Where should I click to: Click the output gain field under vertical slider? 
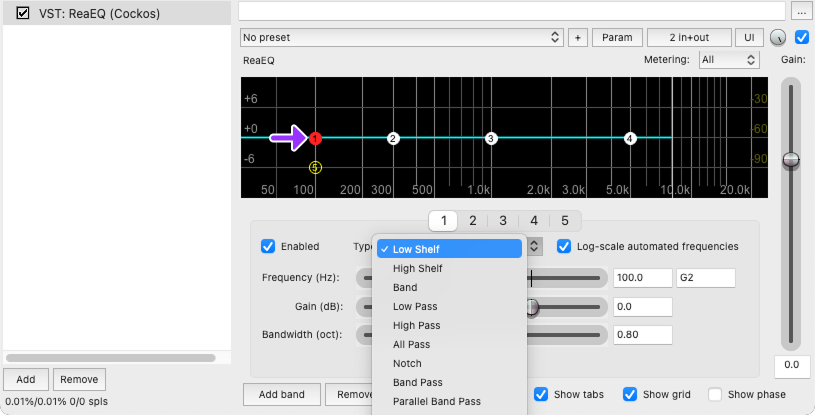pyautogui.click(x=792, y=366)
